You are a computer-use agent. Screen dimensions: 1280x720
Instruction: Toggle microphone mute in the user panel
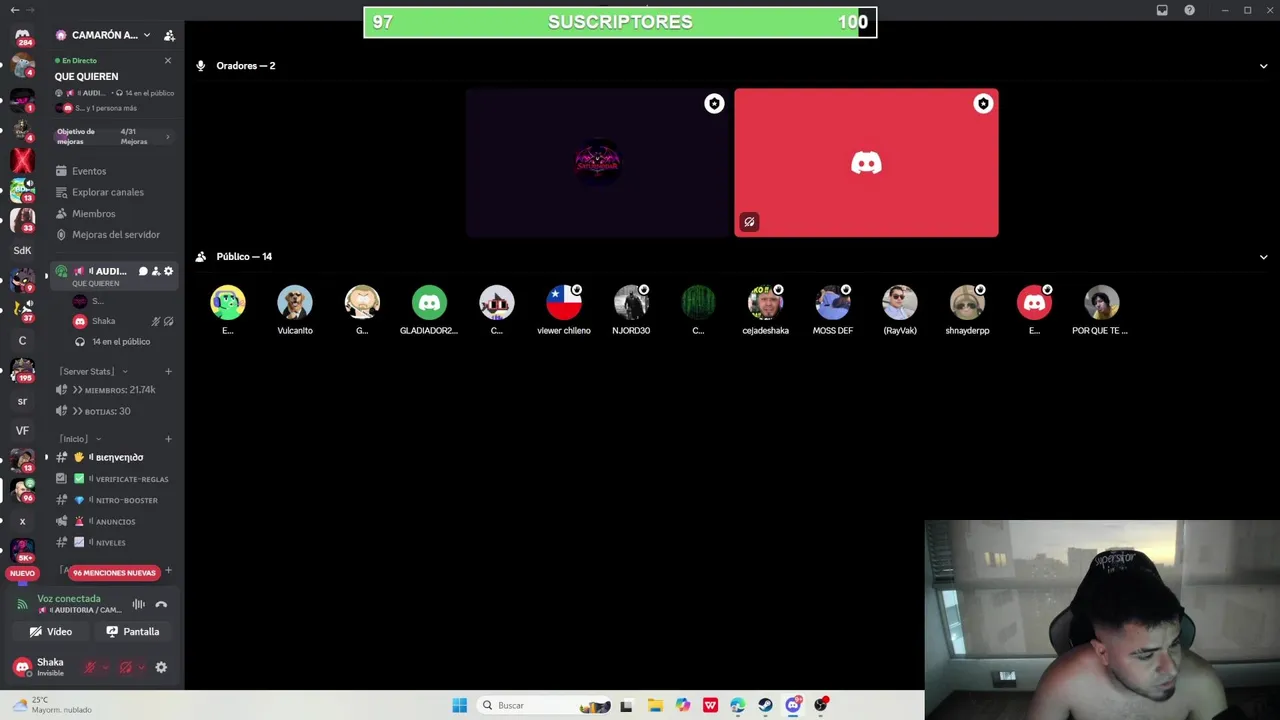(x=90, y=667)
